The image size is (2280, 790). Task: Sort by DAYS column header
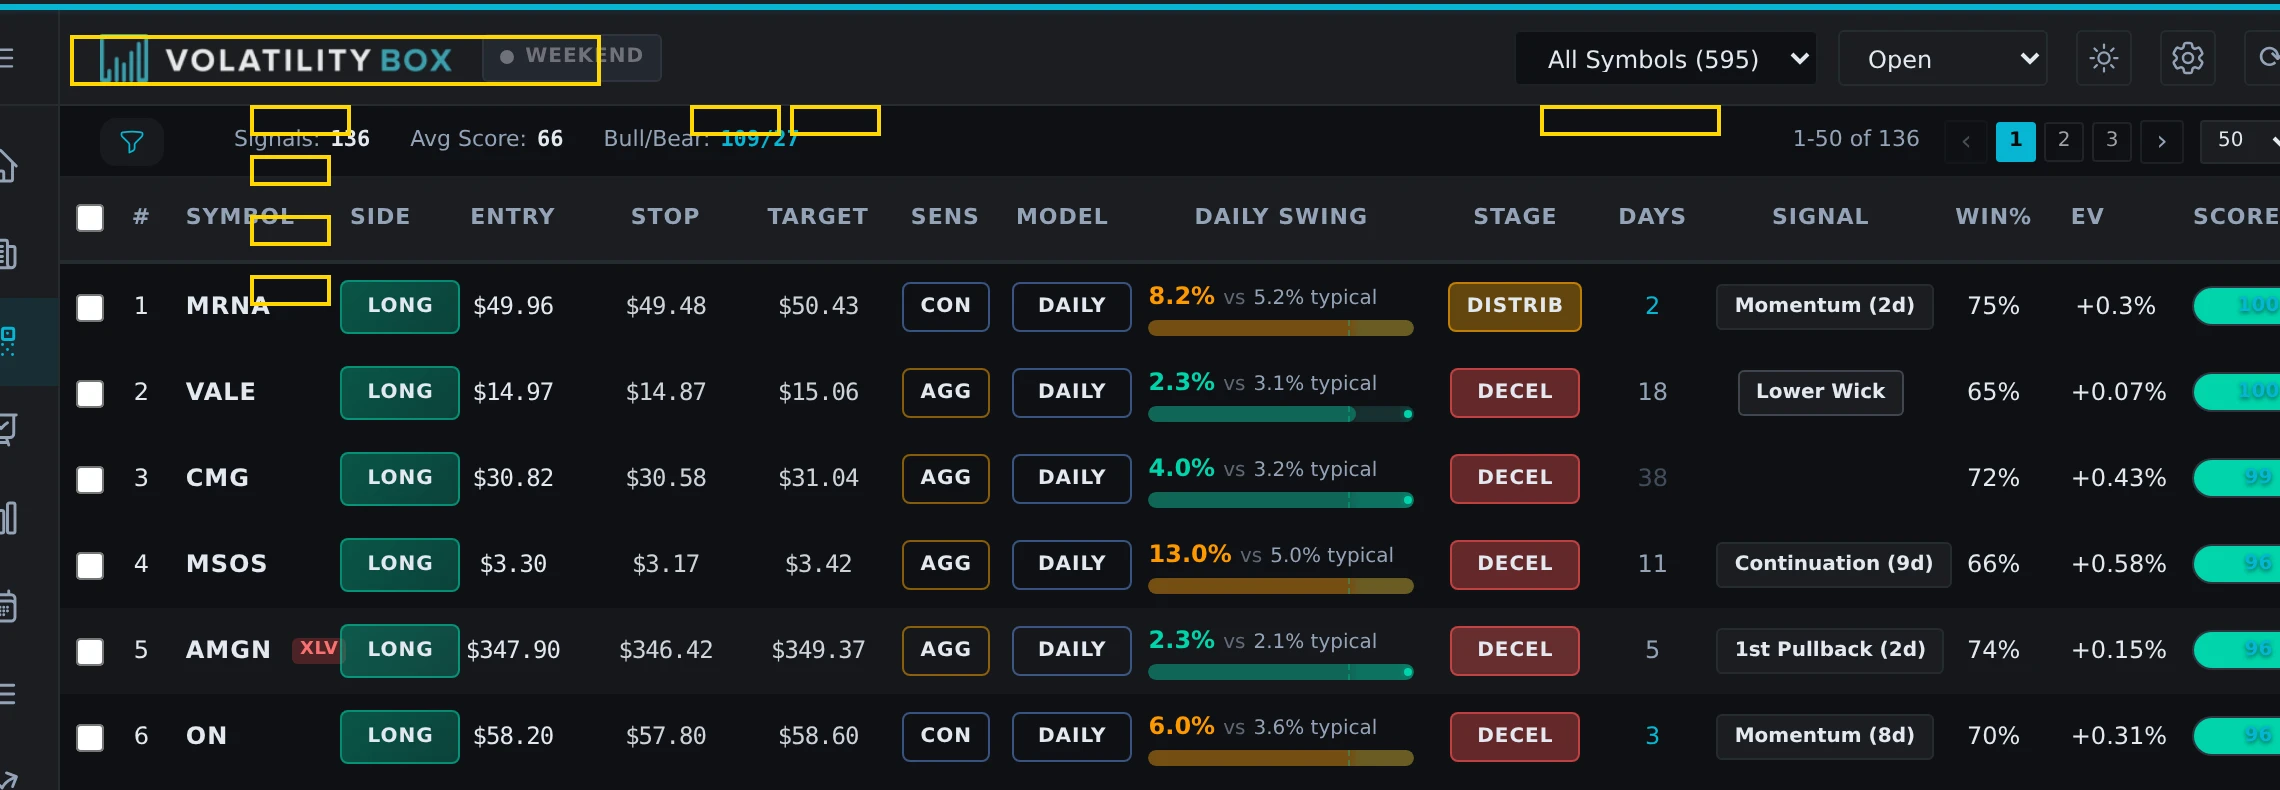point(1651,216)
